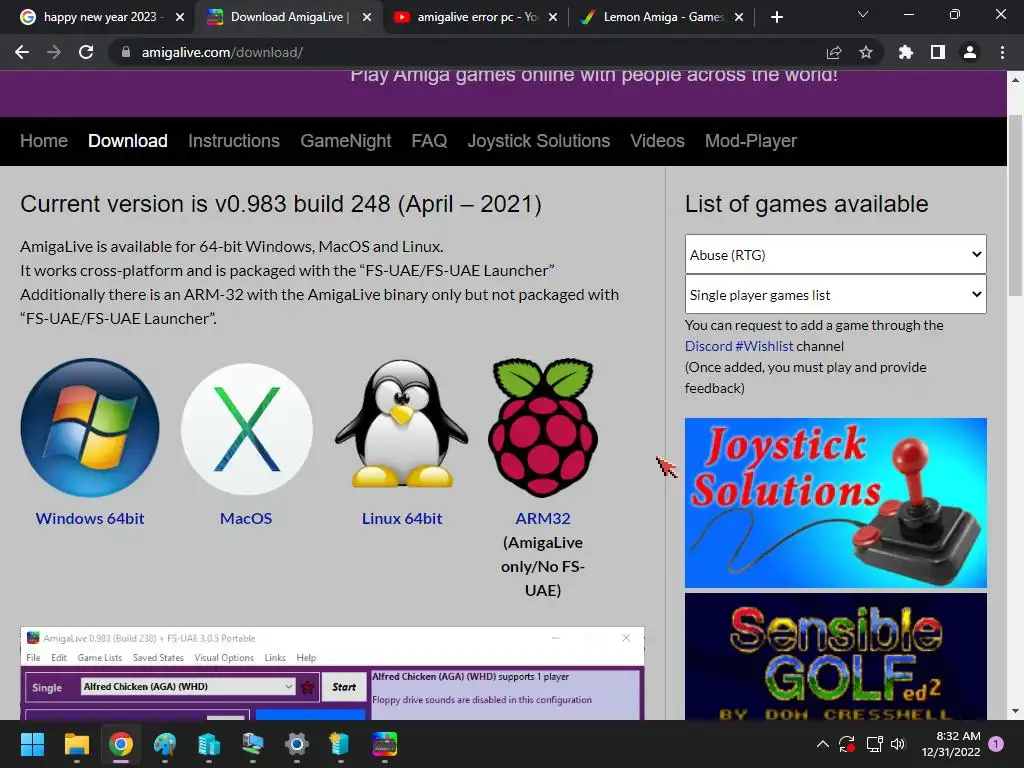Click the AmigaLive app screenshot image
This screenshot has height=768, width=1024.
tap(332, 674)
